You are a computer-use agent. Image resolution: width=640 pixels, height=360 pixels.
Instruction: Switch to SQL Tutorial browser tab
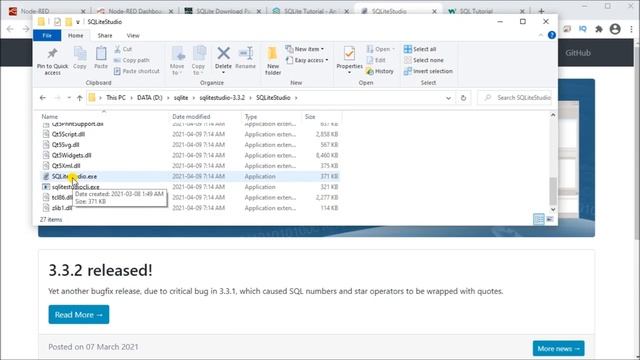click(x=486, y=11)
